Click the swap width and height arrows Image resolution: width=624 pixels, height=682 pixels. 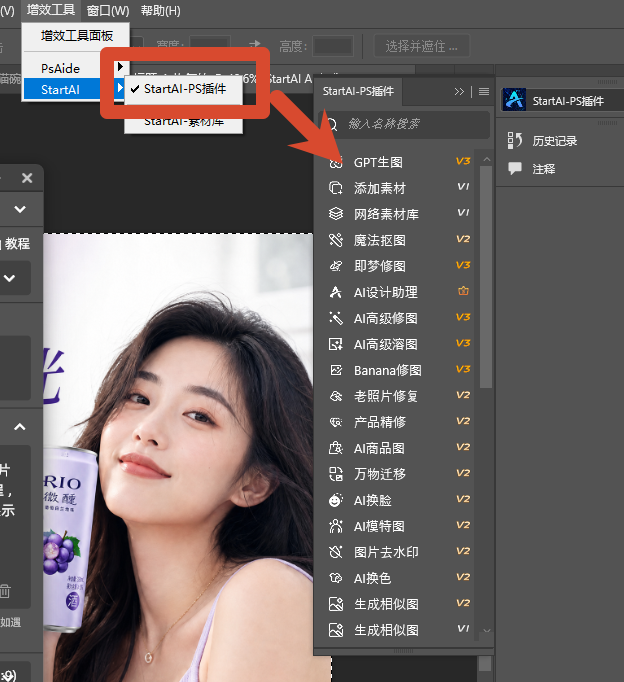pyautogui.click(x=255, y=44)
